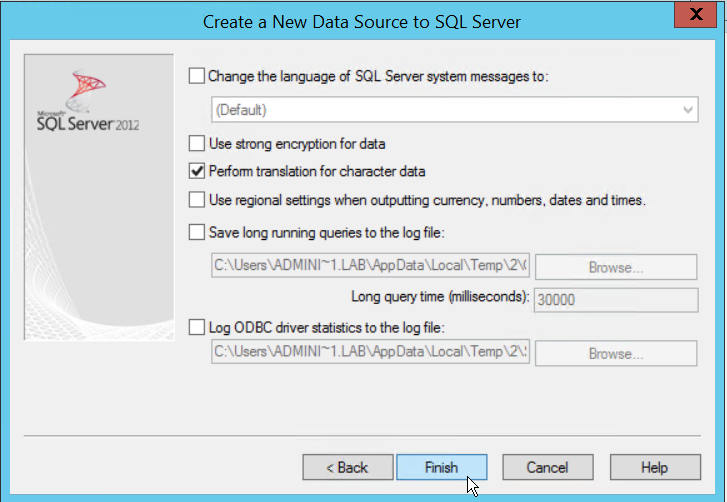Image resolution: width=727 pixels, height=502 pixels.
Task: Click the long query time field showing 30000
Action: [x=615, y=299]
